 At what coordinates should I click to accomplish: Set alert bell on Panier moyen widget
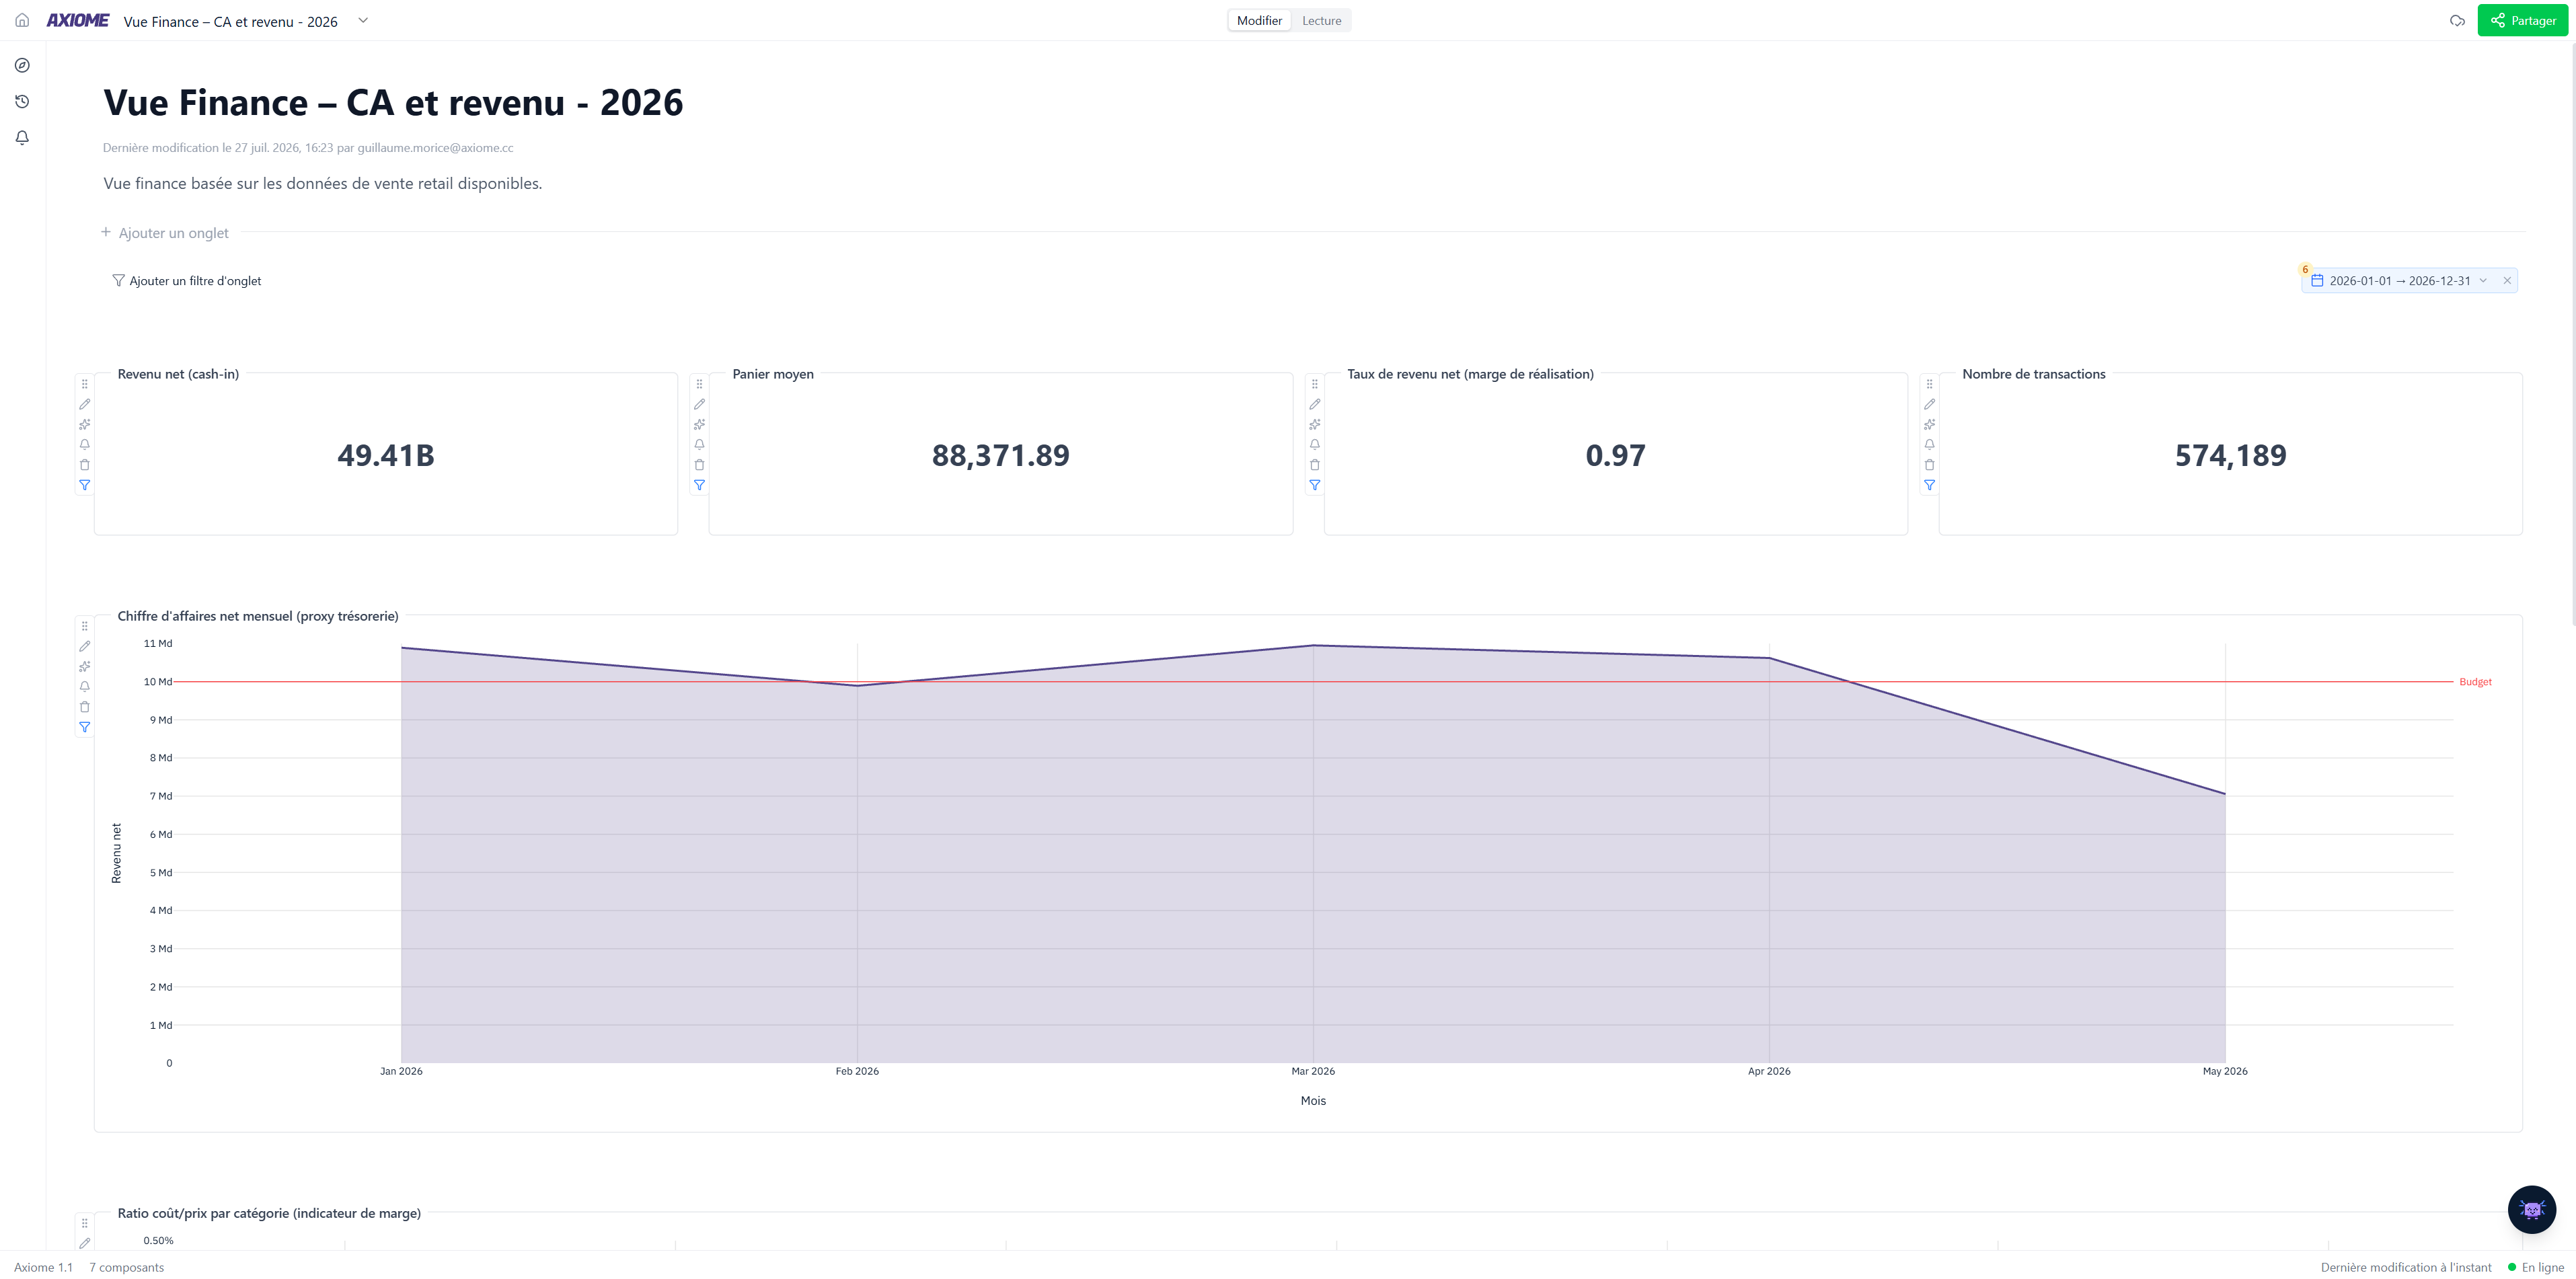tap(699, 444)
